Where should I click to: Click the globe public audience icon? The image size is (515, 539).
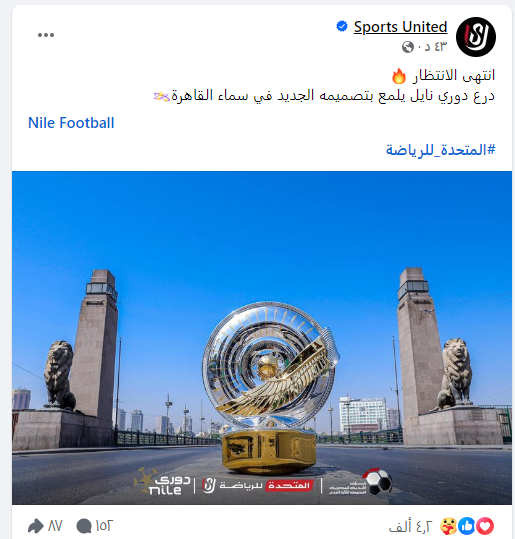[408, 46]
